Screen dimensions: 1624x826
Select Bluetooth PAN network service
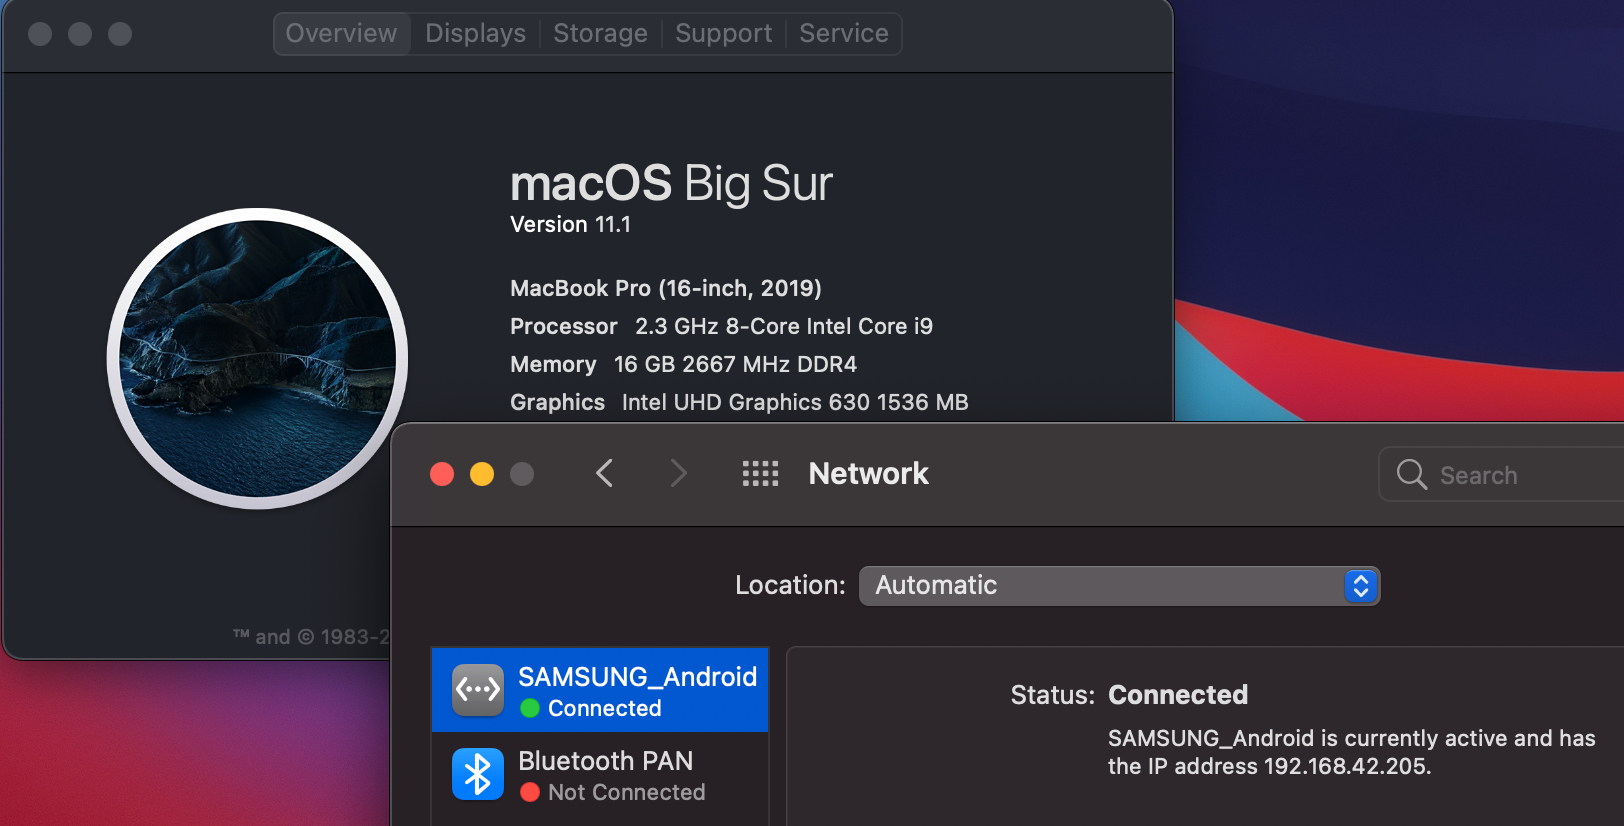click(600, 775)
